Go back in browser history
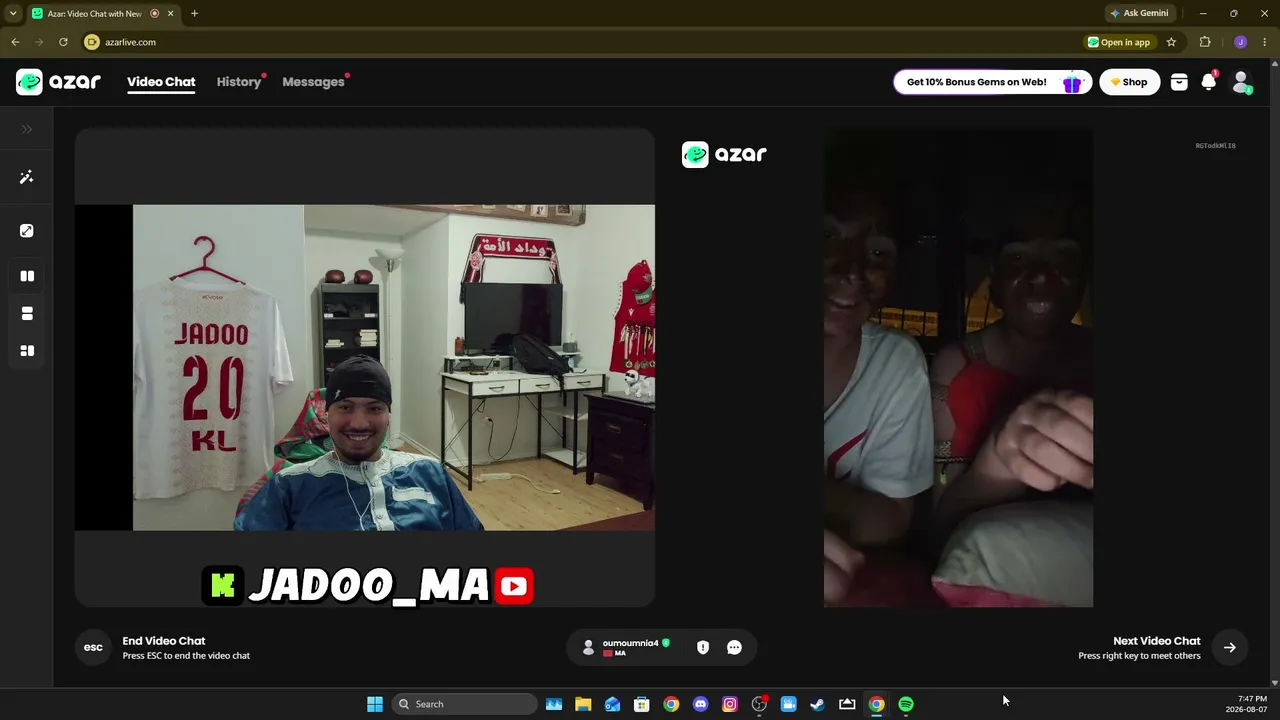 pyautogui.click(x=15, y=42)
